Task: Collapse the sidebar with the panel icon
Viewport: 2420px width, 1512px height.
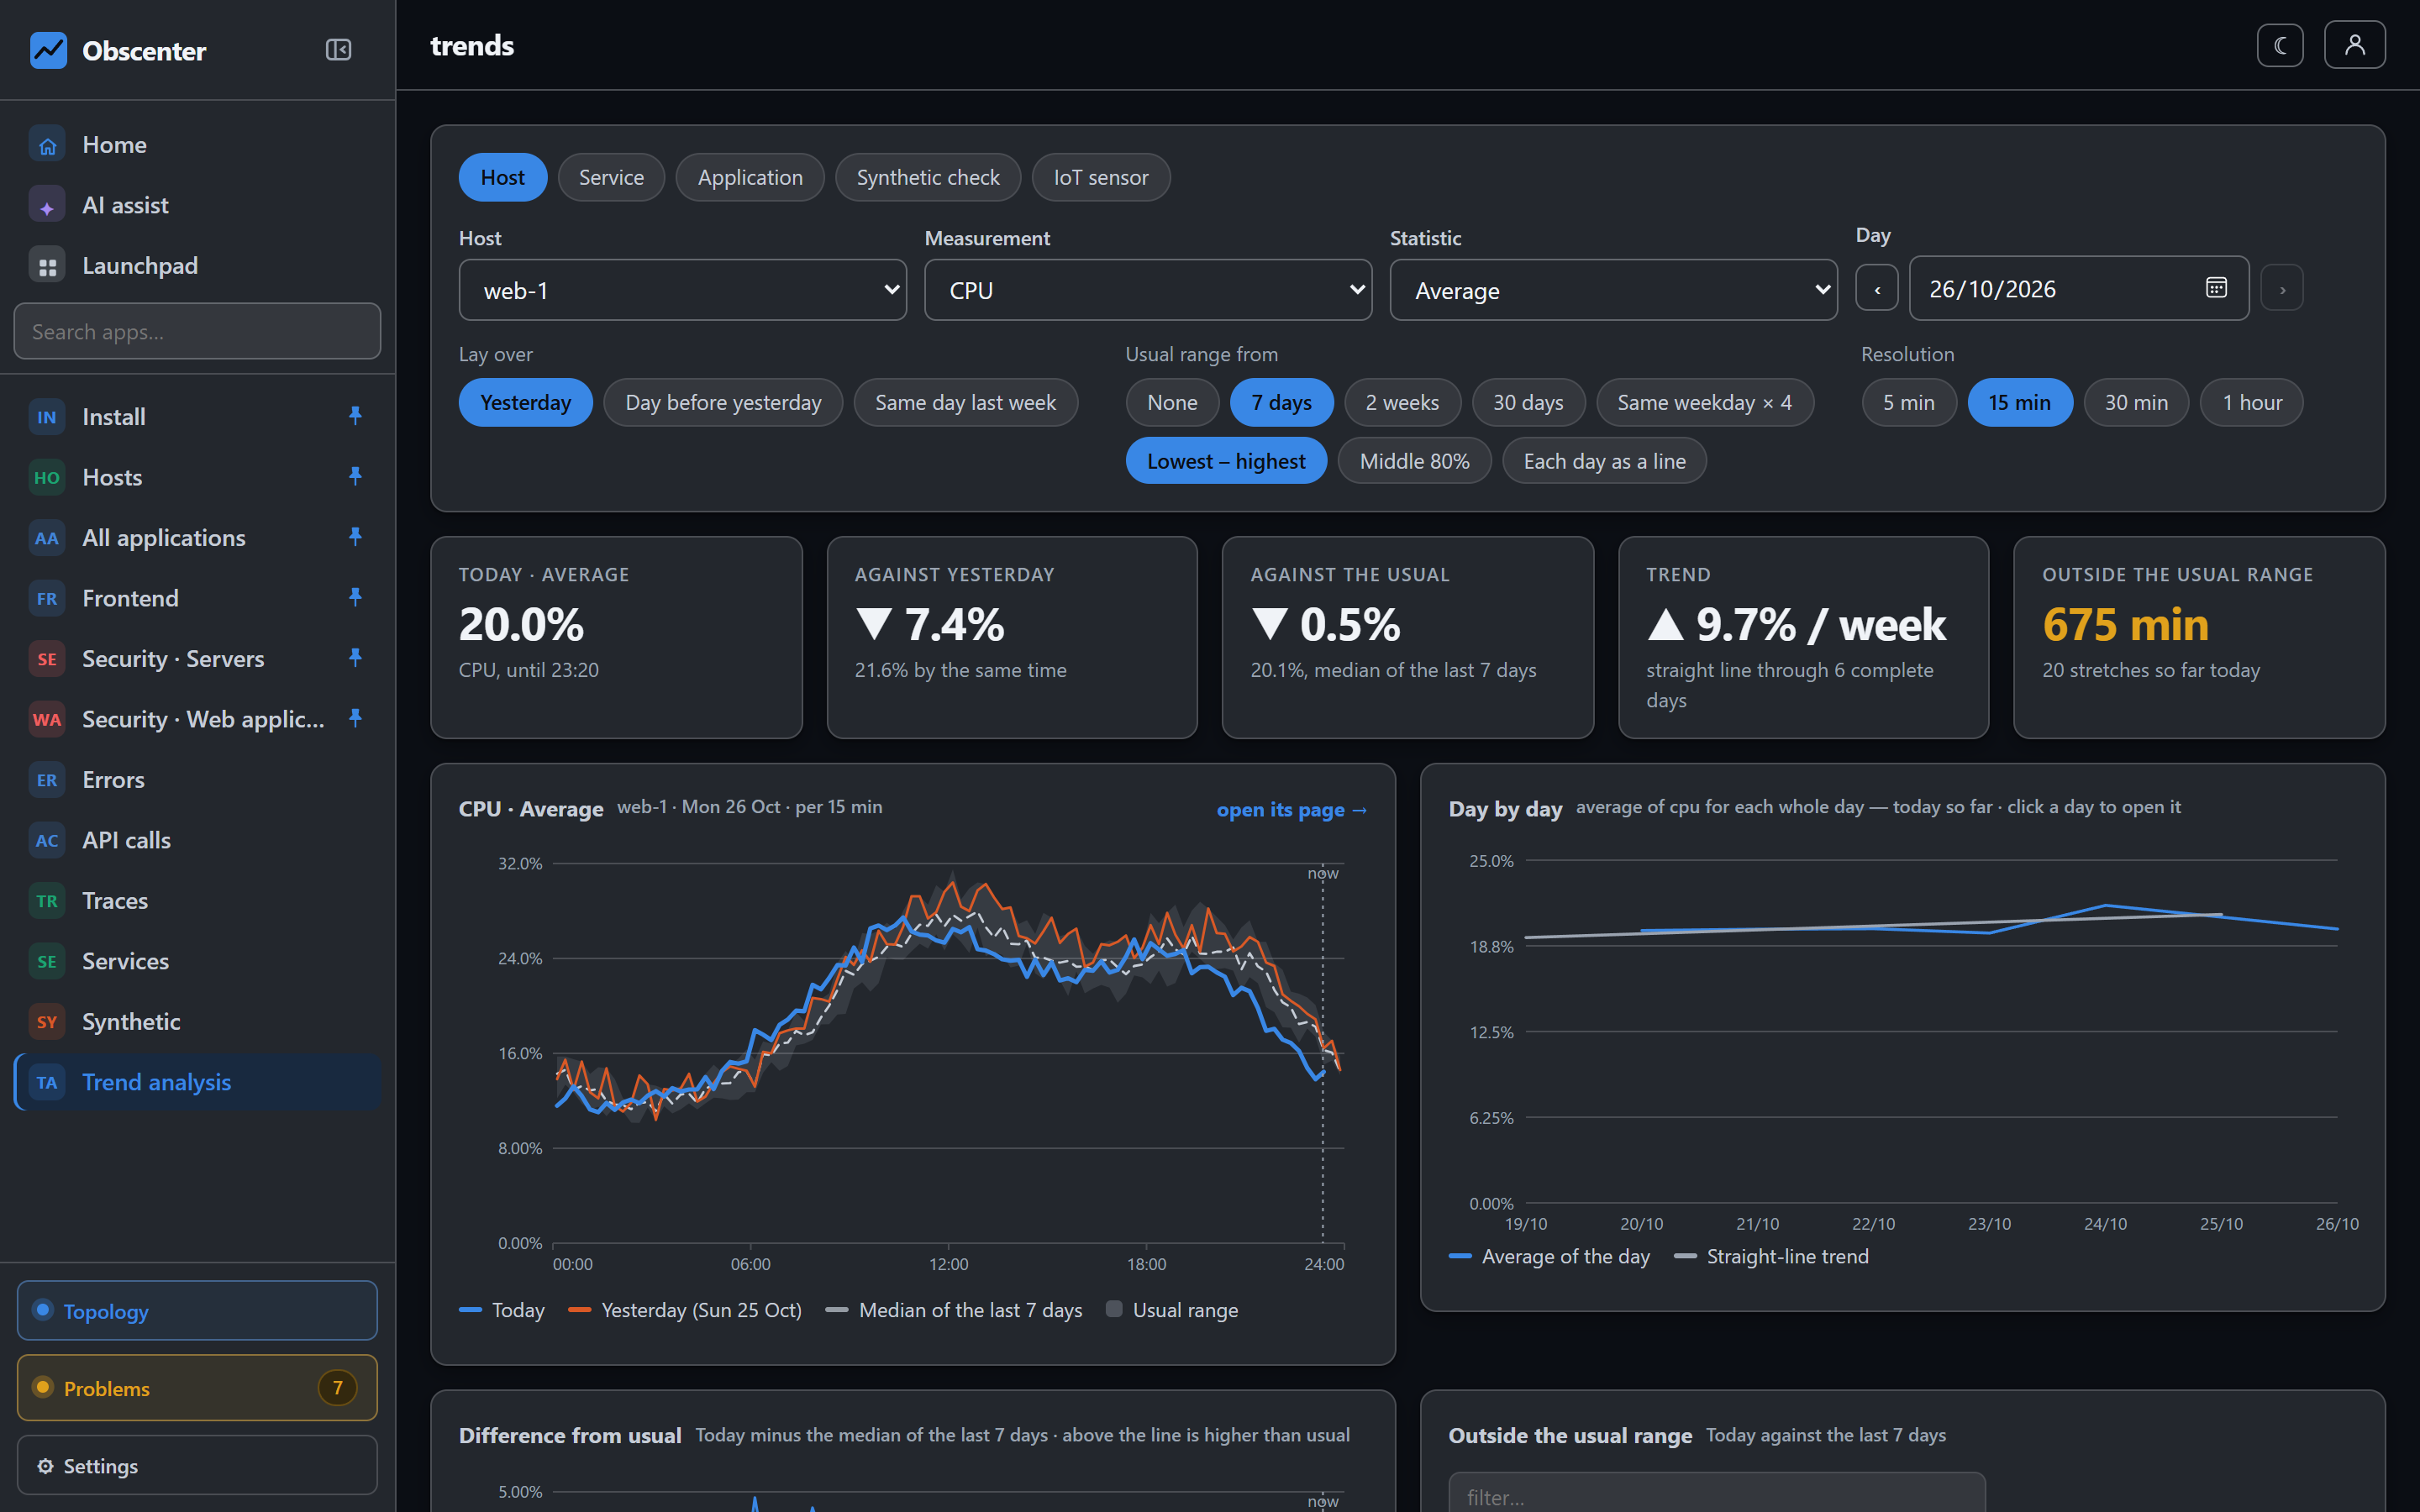Action: (x=338, y=49)
